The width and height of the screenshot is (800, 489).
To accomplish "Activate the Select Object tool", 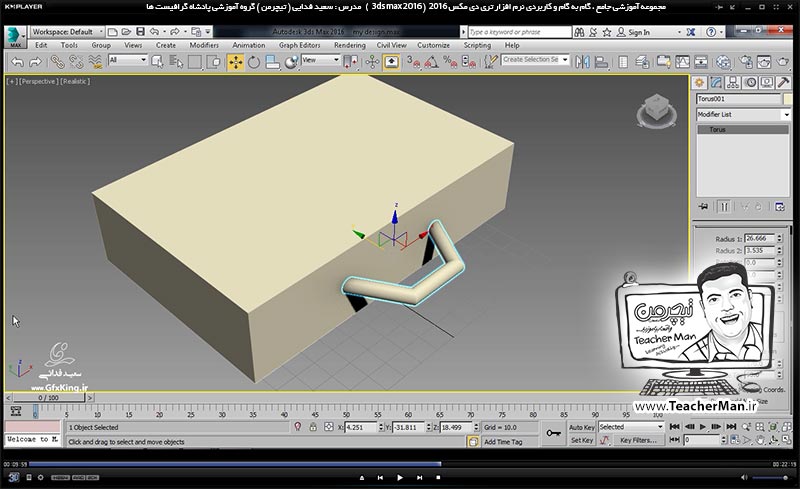I will [x=158, y=62].
